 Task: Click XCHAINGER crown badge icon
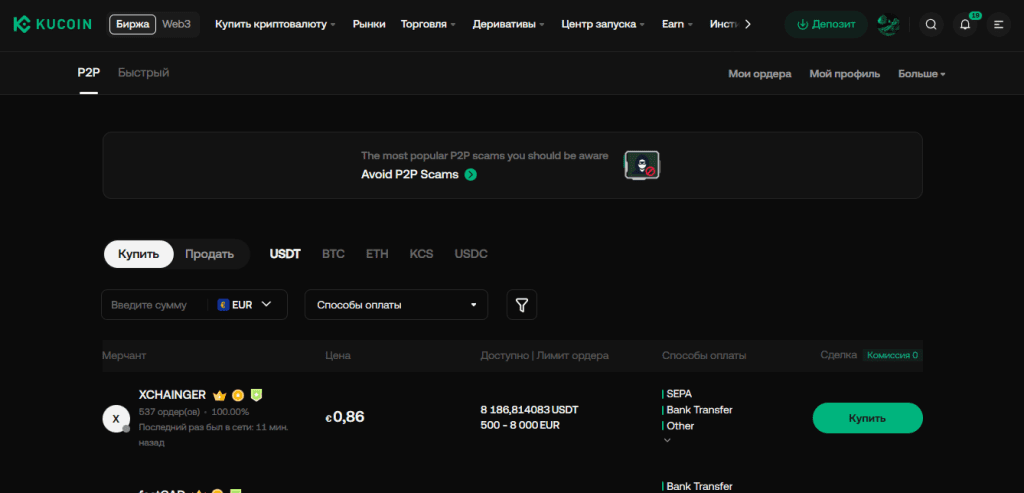219,396
